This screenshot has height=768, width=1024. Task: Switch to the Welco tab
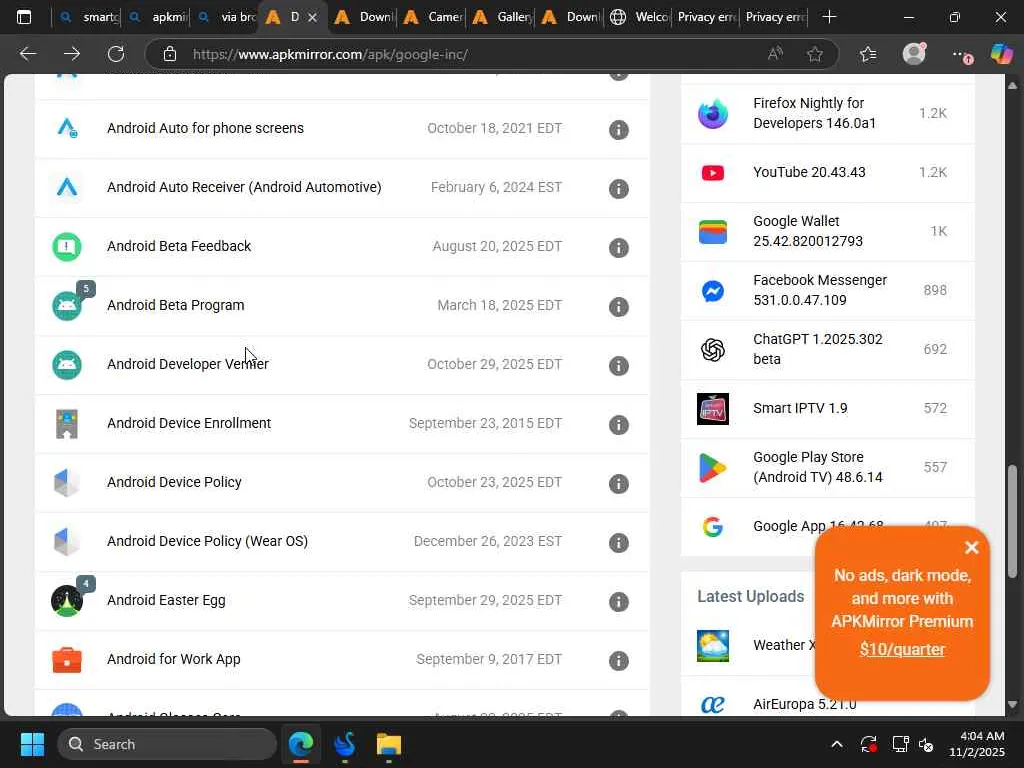[x=640, y=17]
